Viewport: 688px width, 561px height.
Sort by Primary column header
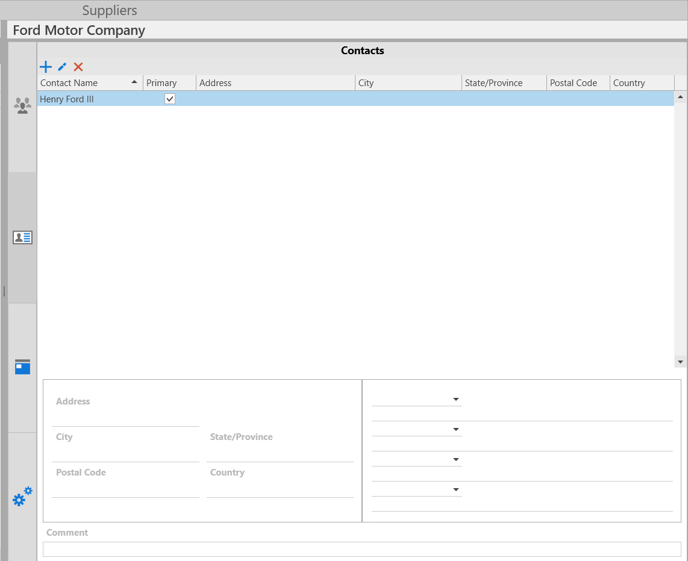(x=169, y=83)
